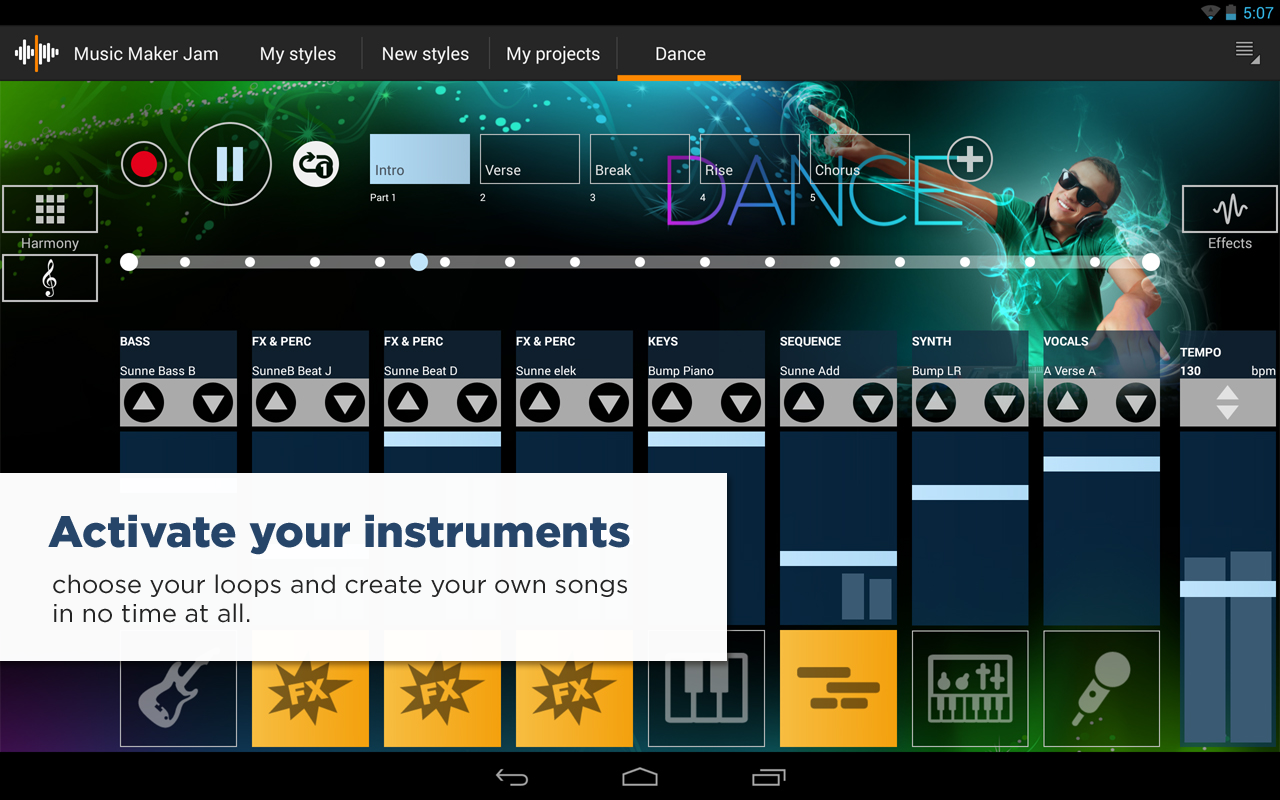Click down arrow on SunneB Beat J
Screen dimensions: 1280x800
tap(345, 403)
